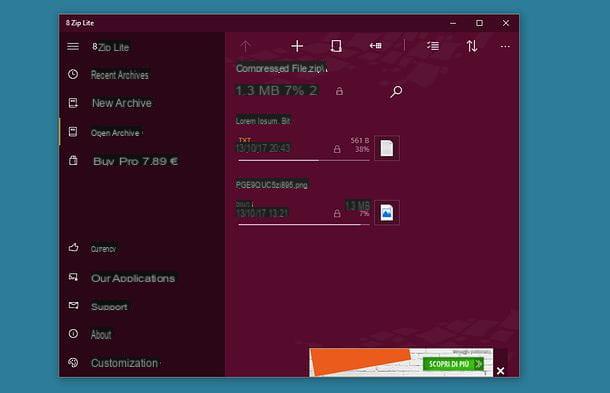The image size is (610, 393).
Task: Click the envelope Support icon
Action: pyautogui.click(x=74, y=305)
